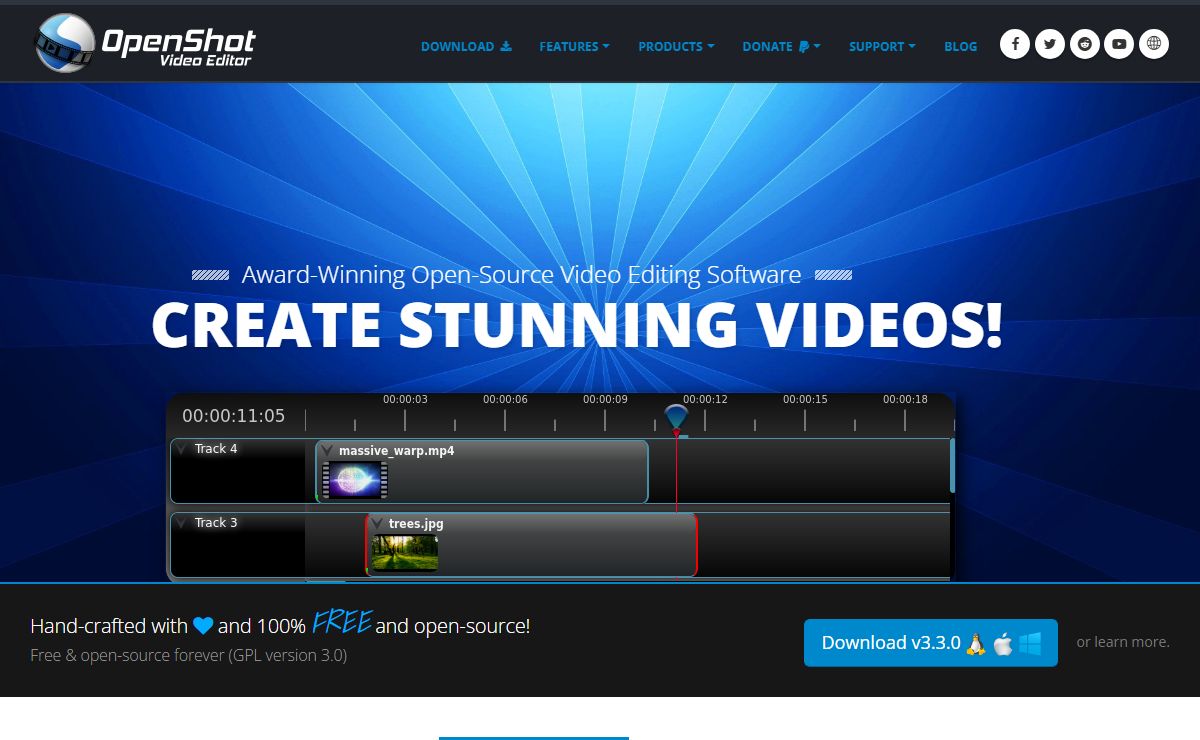The width and height of the screenshot is (1200, 740).
Task: Click the 'Track 4' label
Action: coord(216,449)
